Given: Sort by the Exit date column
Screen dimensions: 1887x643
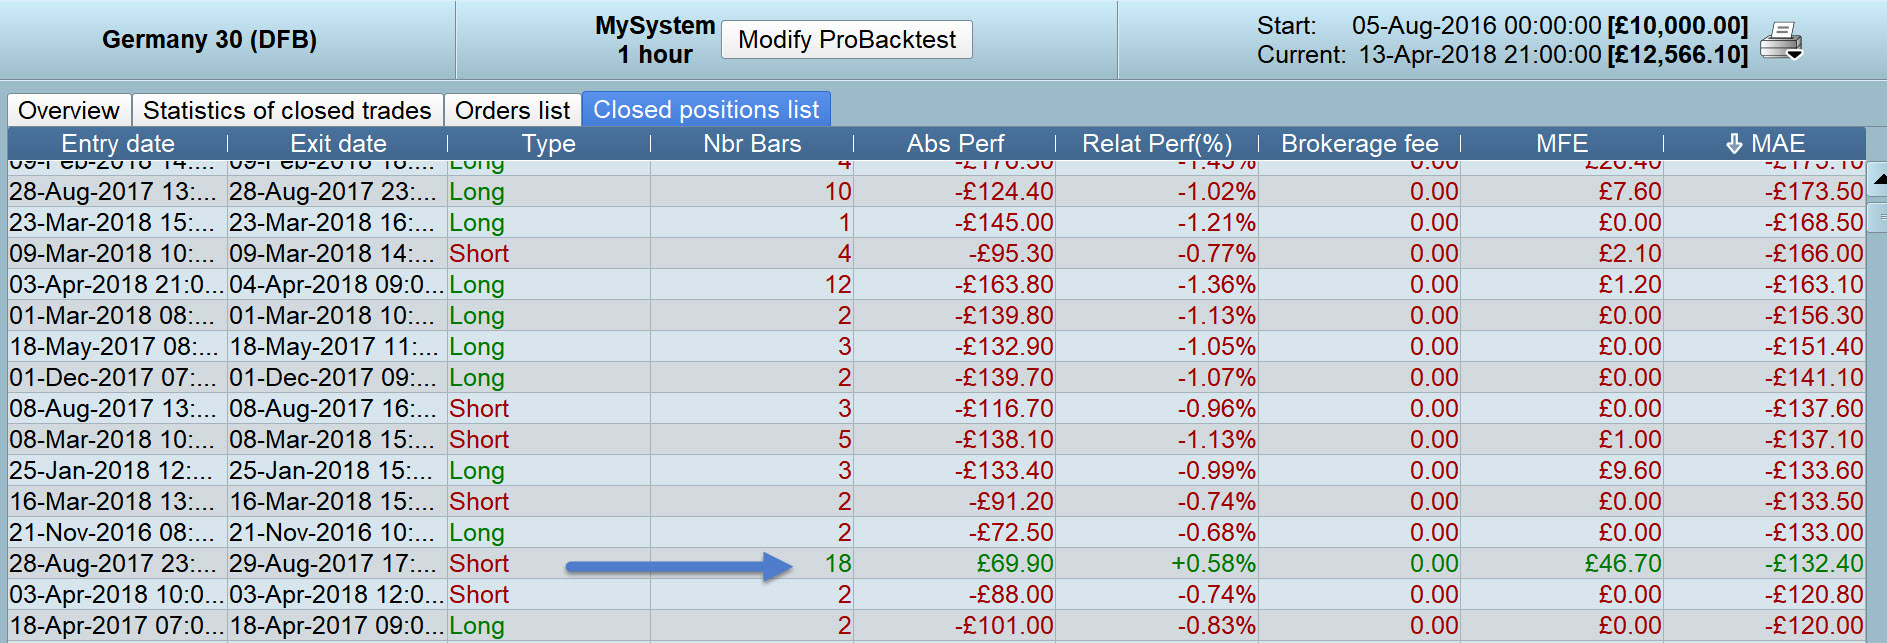Looking at the screenshot, I should (338, 144).
